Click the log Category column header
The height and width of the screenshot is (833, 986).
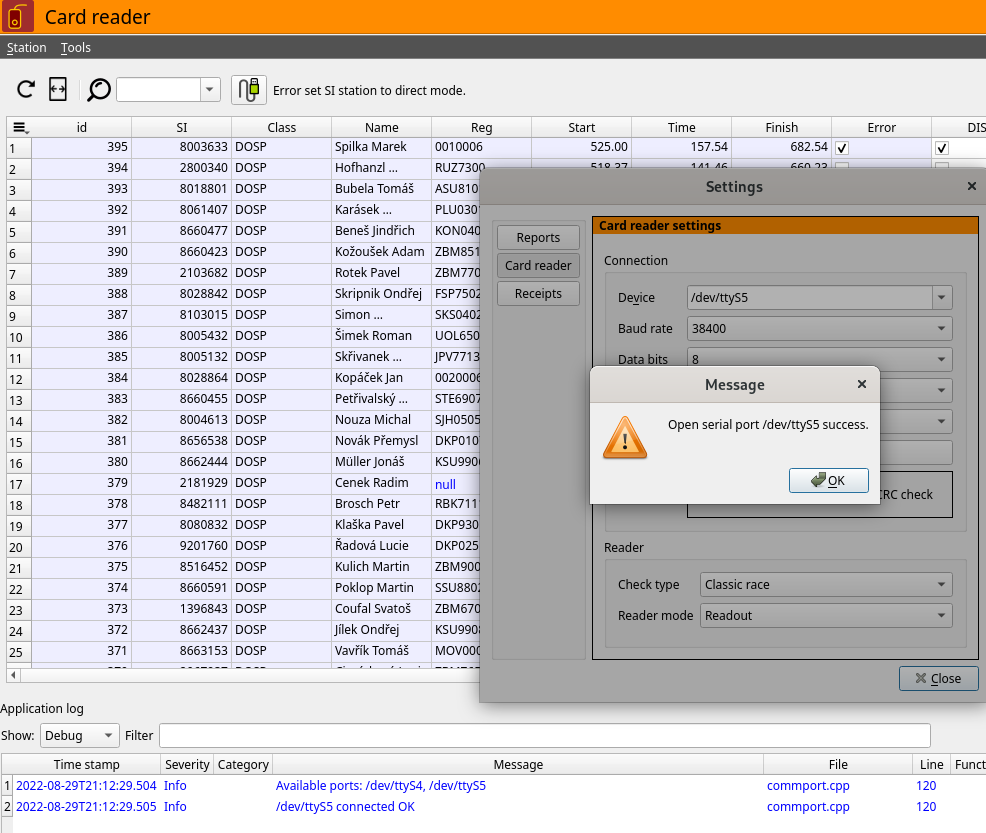243,764
